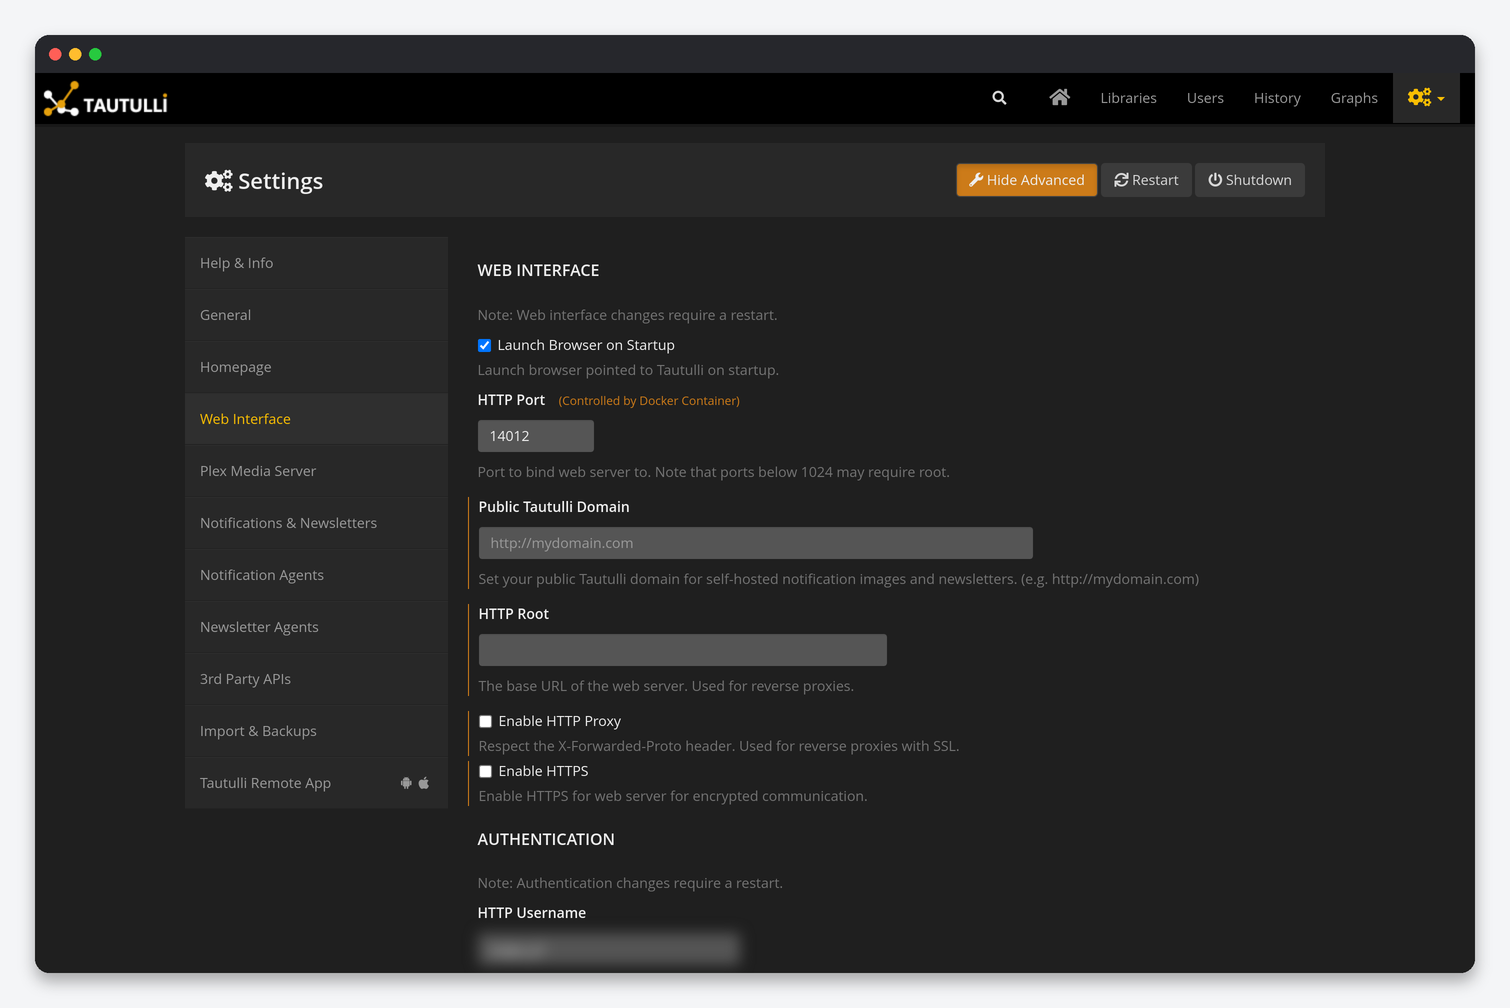Click the WEB INTERFACE section heading
The height and width of the screenshot is (1008, 1510).
tap(538, 271)
